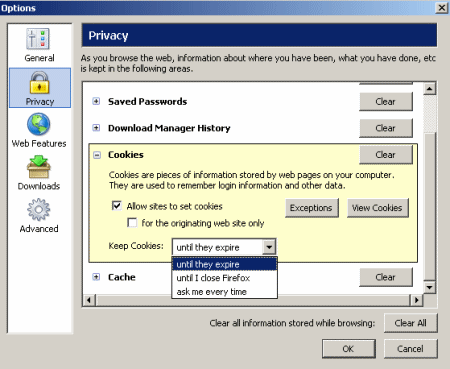
Task: Choose 'ask me every time' option
Action: tap(224, 292)
